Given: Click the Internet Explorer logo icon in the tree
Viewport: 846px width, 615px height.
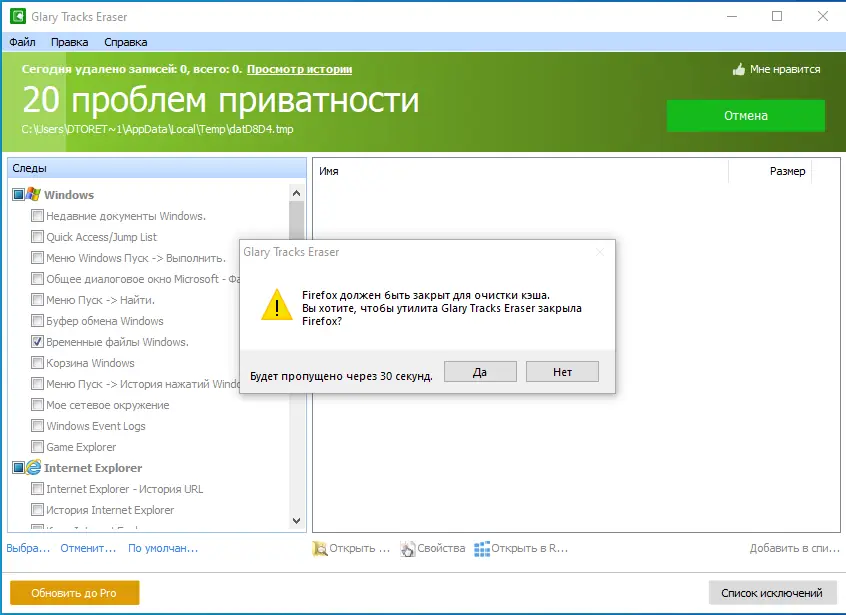Looking at the screenshot, I should tap(33, 467).
